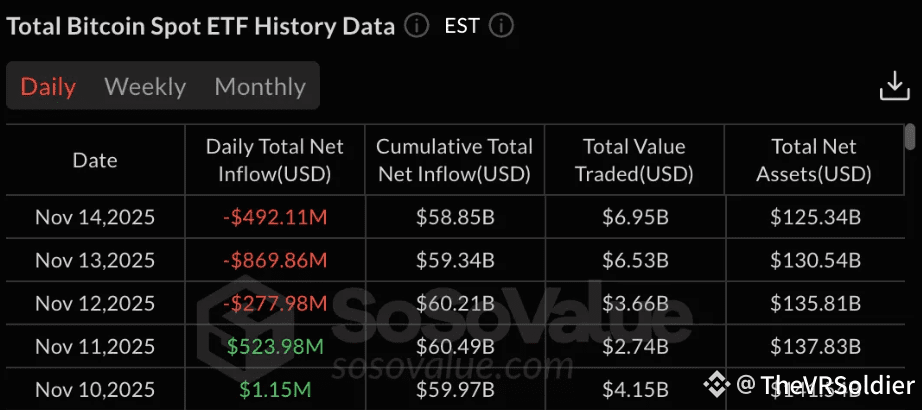Click the $523.98M green inflow value
This screenshot has width=922, height=410.
[x=275, y=346]
